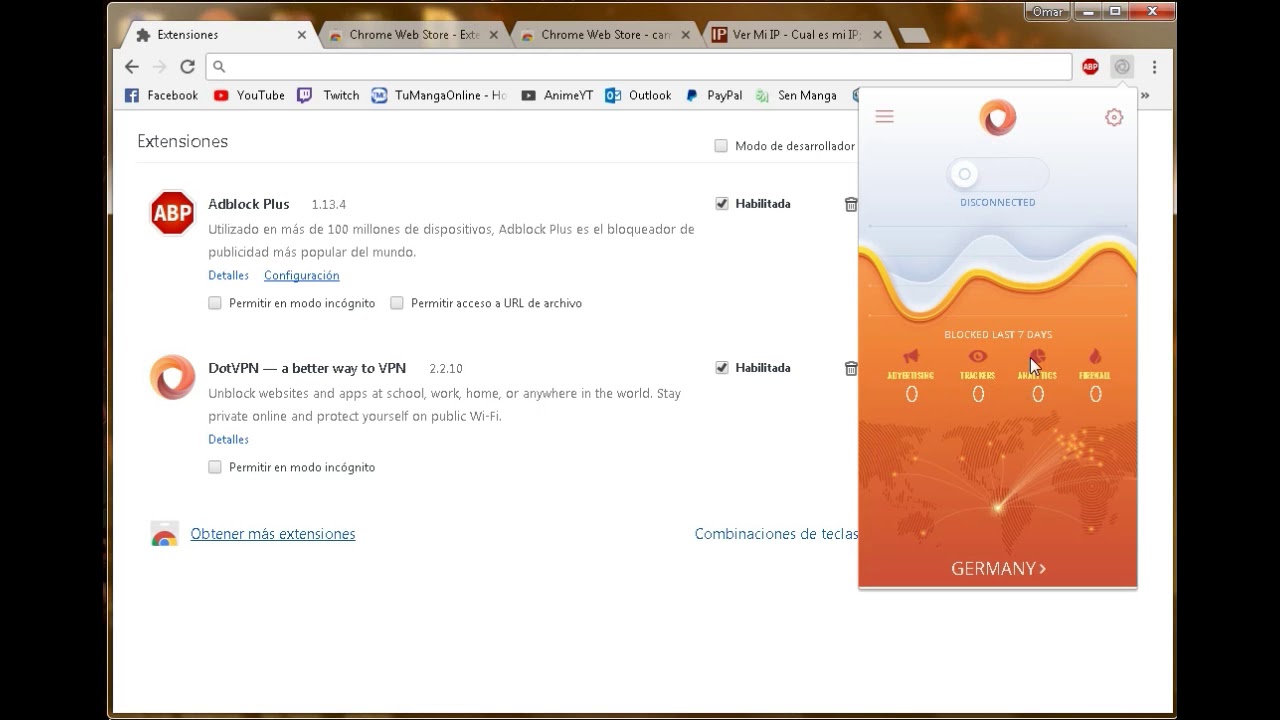Switch to second Chrome Web Store tab
The height and width of the screenshot is (720, 1280).
pos(606,35)
